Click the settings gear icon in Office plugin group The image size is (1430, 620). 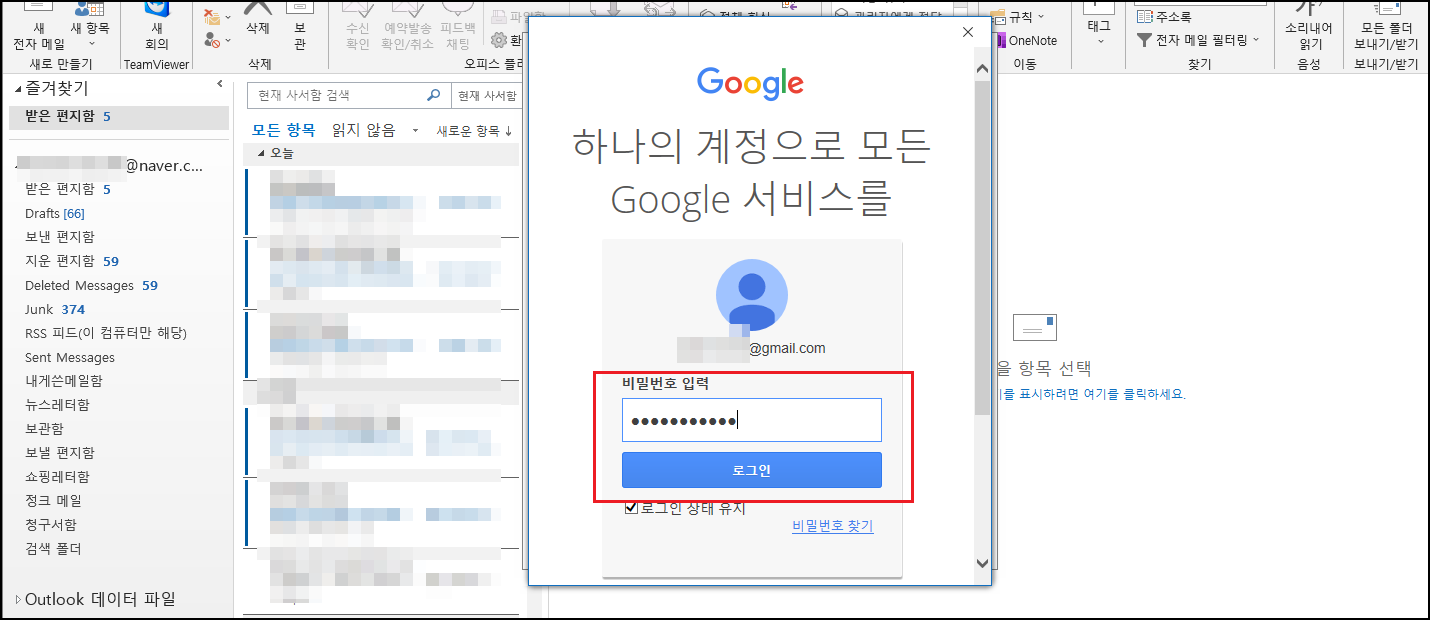(x=500, y=40)
